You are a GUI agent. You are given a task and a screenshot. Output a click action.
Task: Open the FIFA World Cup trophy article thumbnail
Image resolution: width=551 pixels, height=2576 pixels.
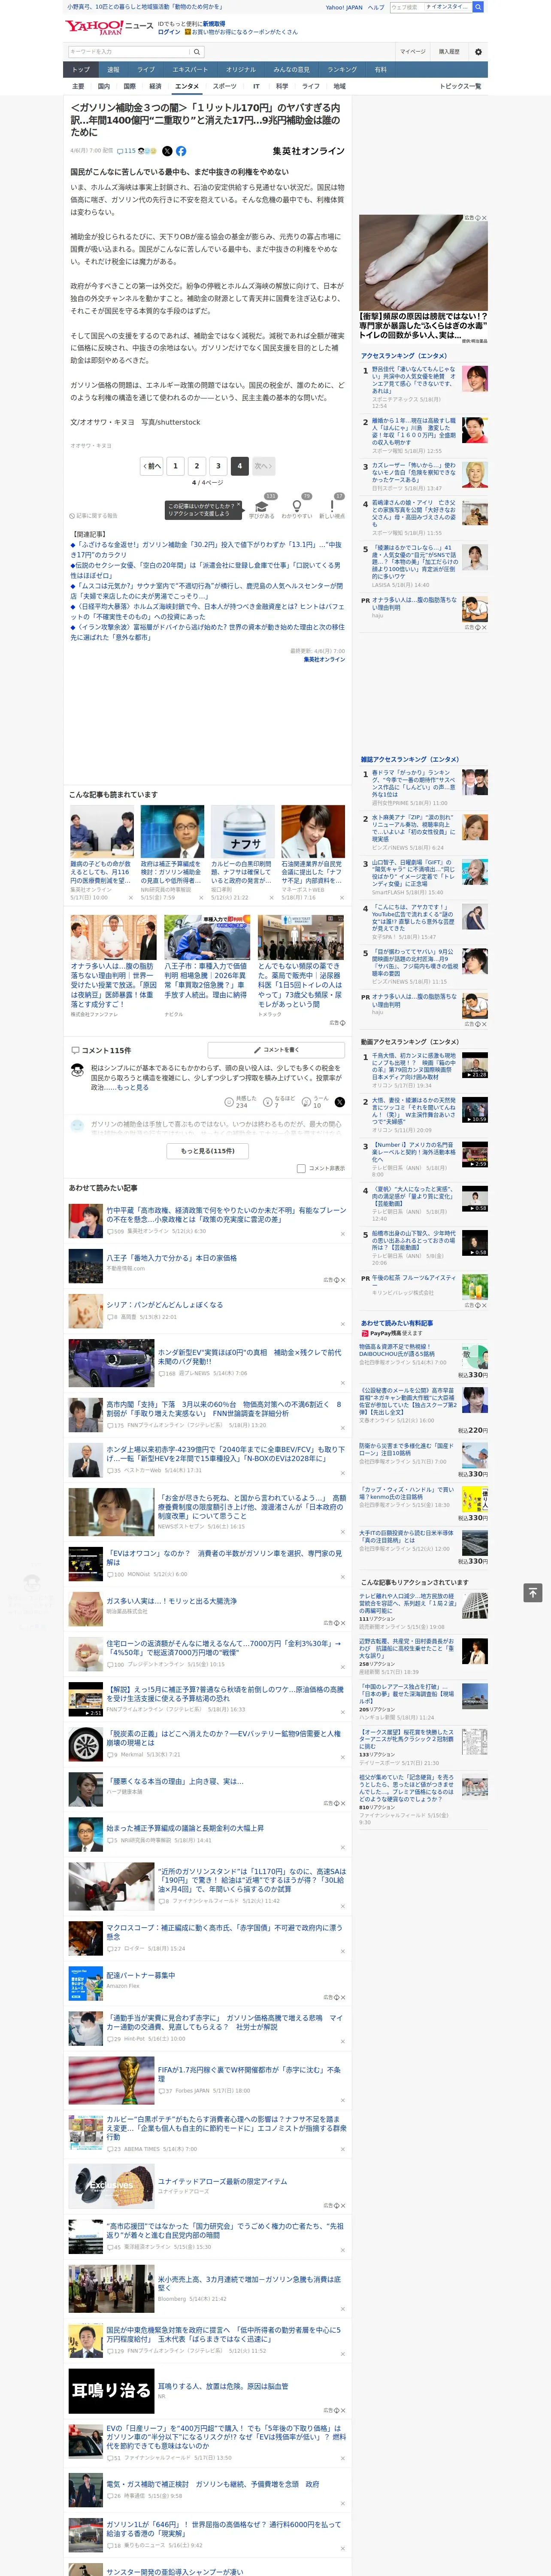pos(111,2080)
